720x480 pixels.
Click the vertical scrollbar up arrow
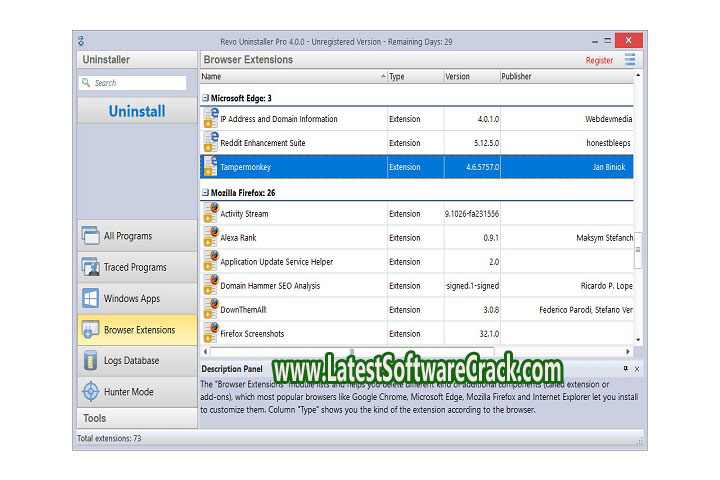click(638, 75)
